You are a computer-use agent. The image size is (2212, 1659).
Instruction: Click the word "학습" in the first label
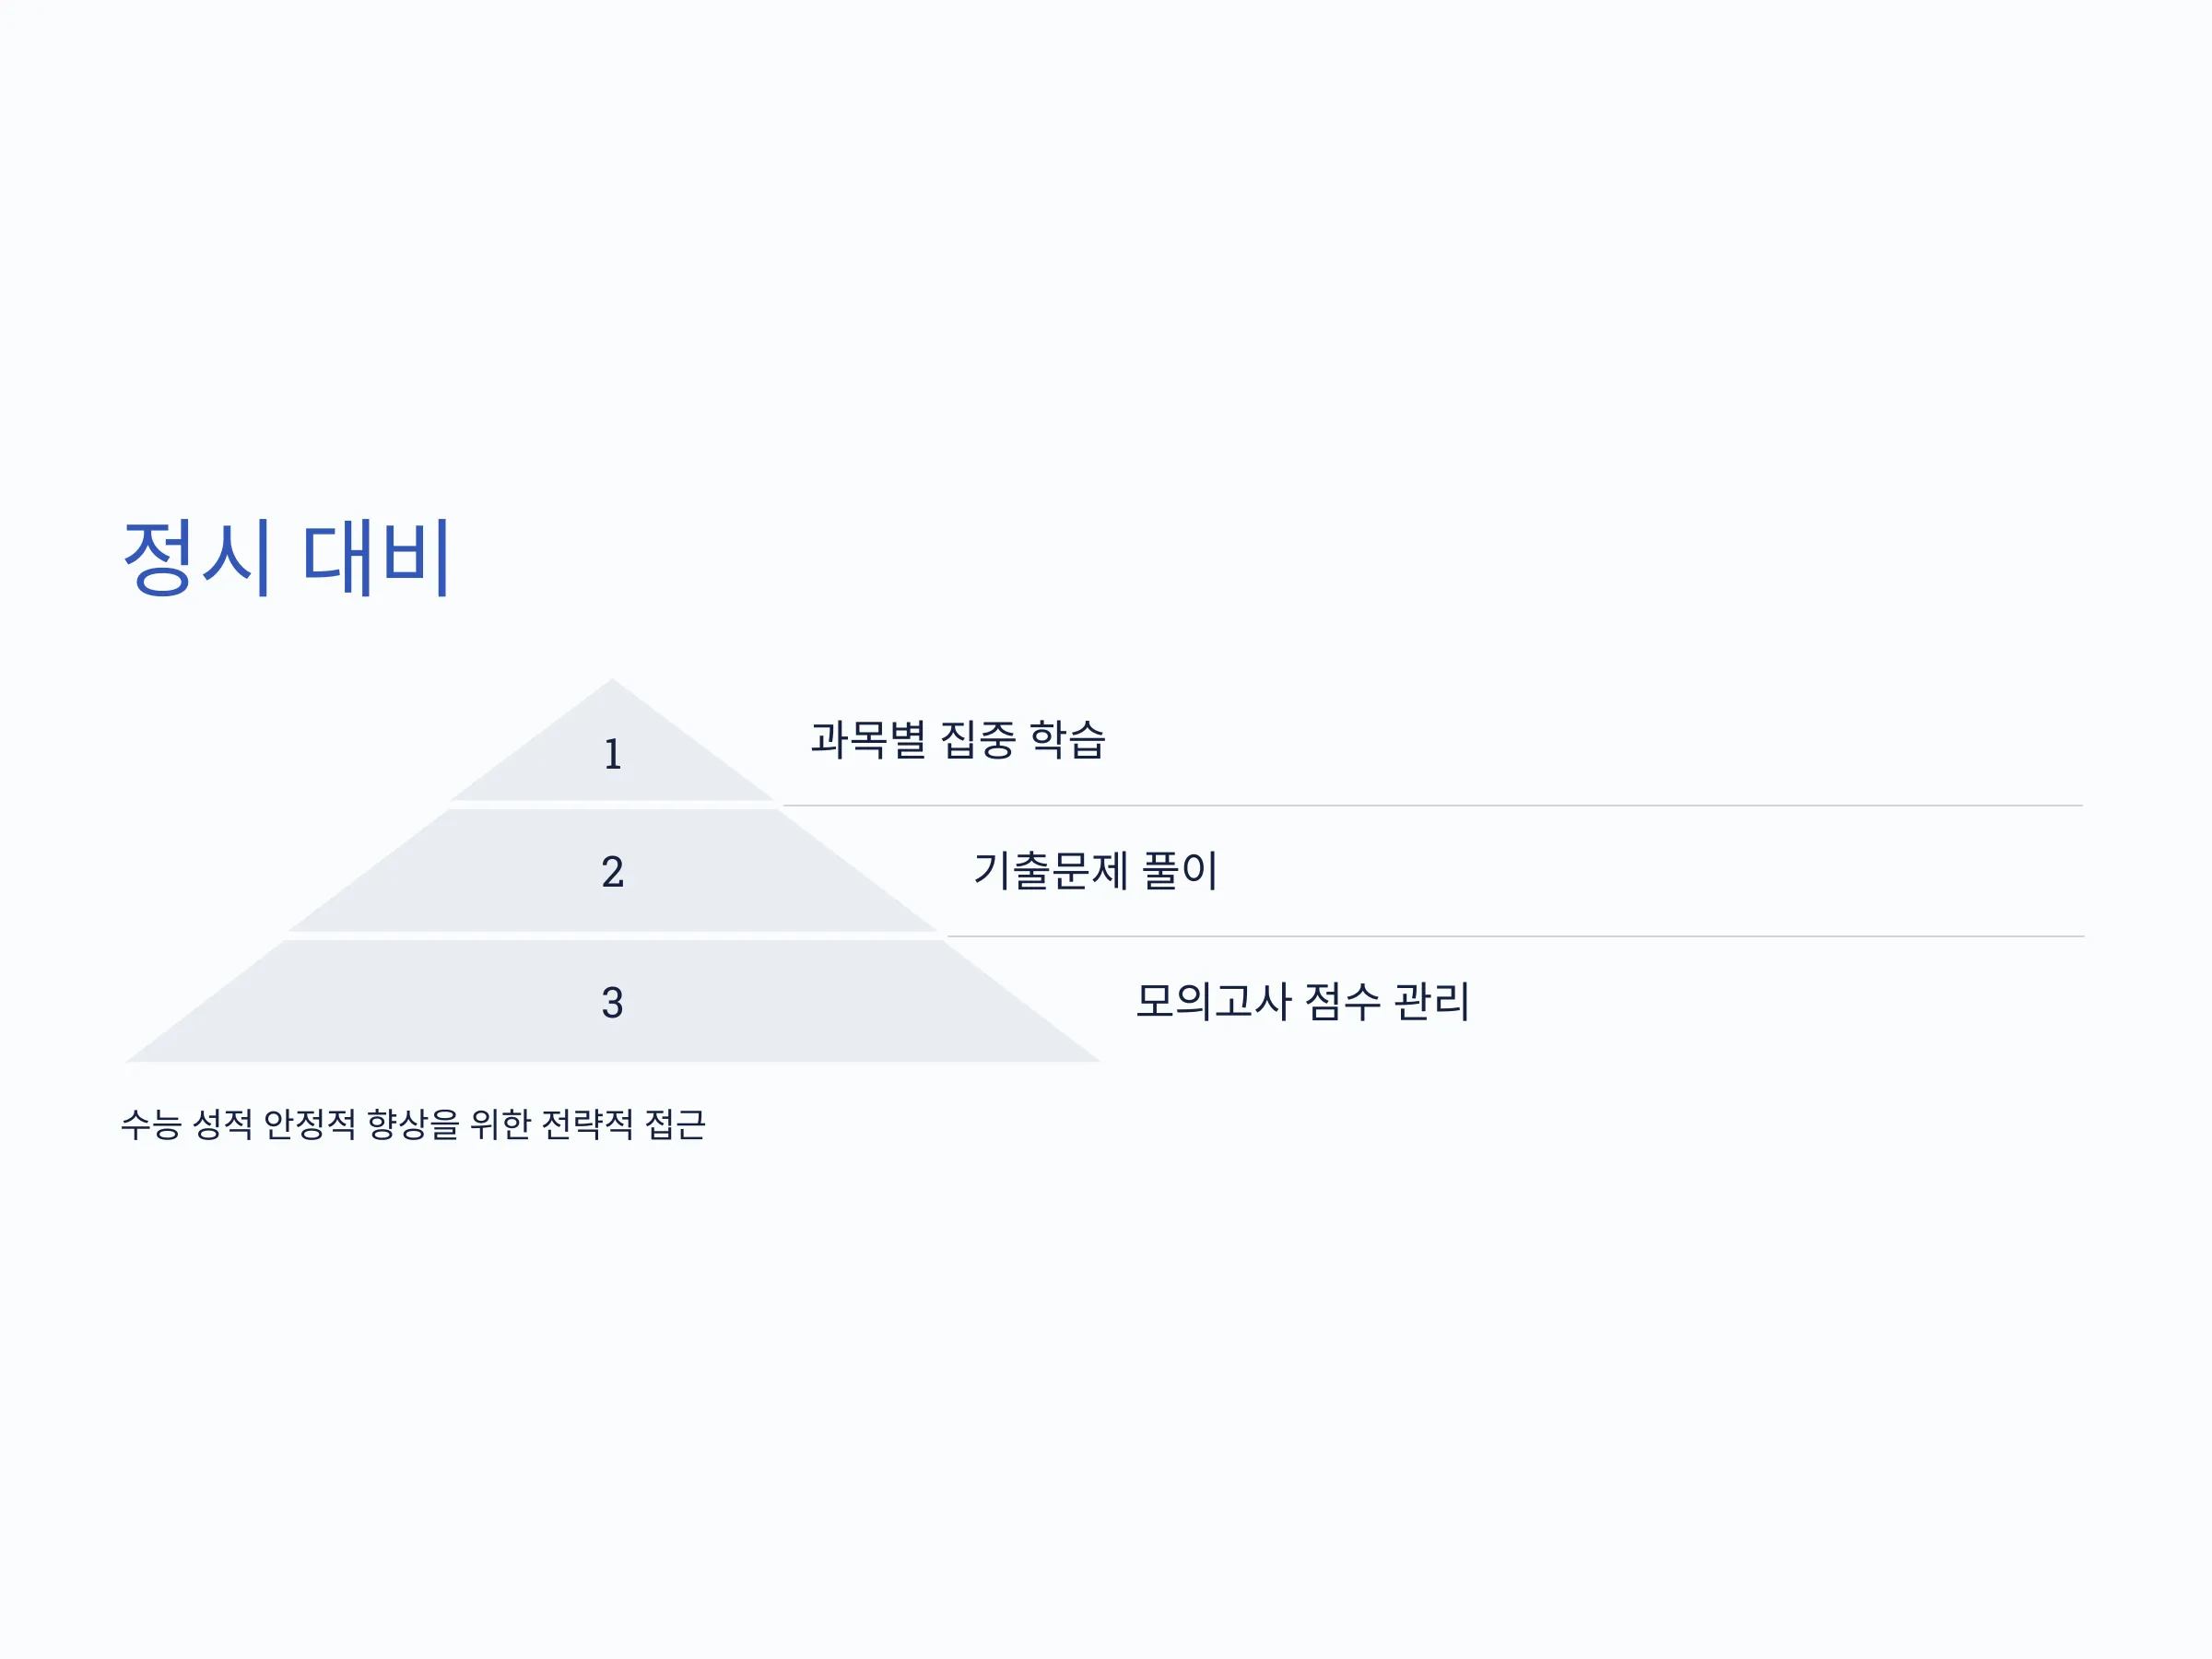coord(1067,740)
